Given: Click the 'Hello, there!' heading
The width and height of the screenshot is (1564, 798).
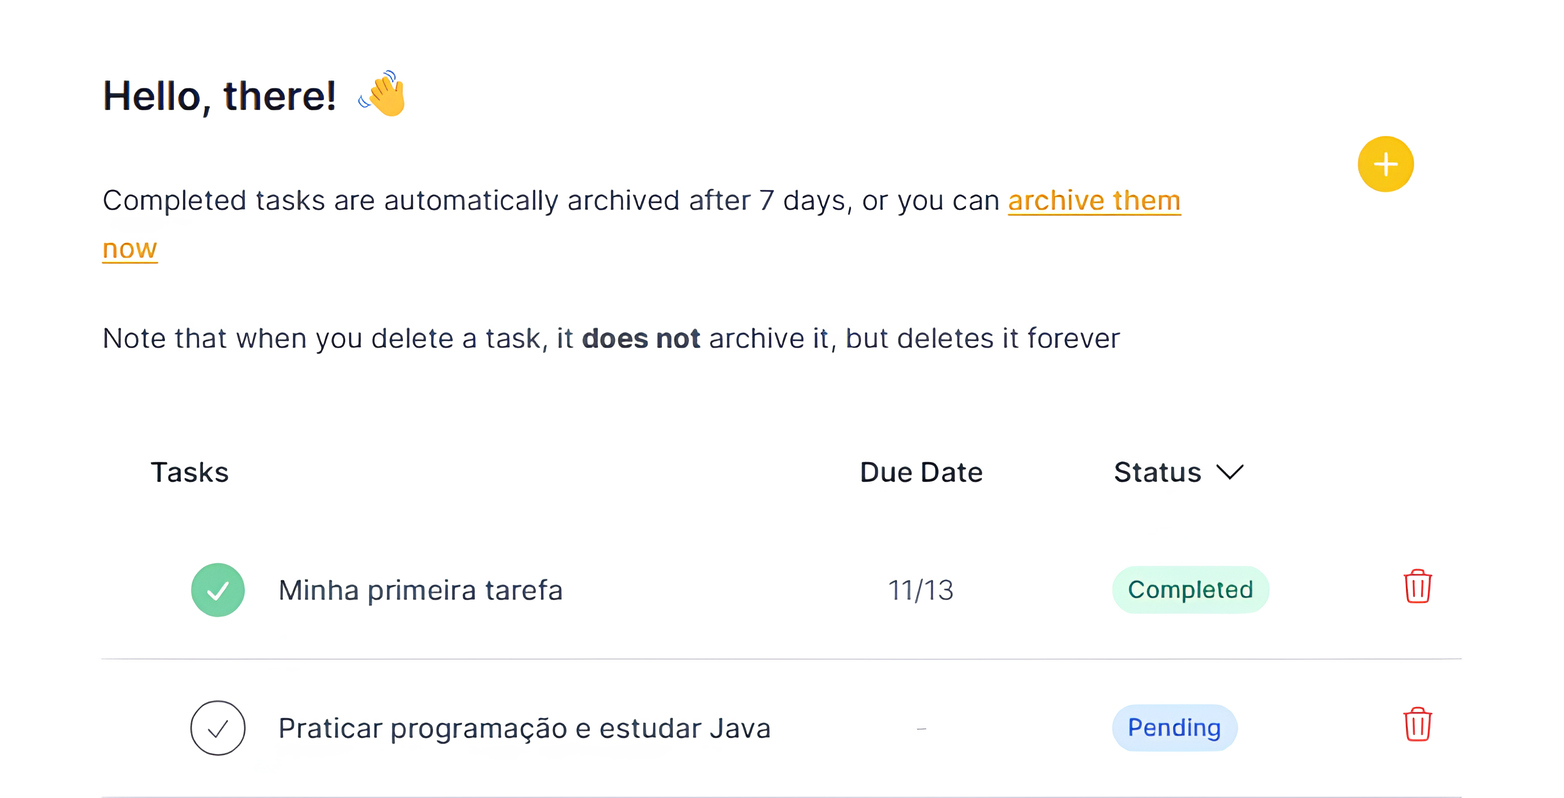Looking at the screenshot, I should click(220, 96).
